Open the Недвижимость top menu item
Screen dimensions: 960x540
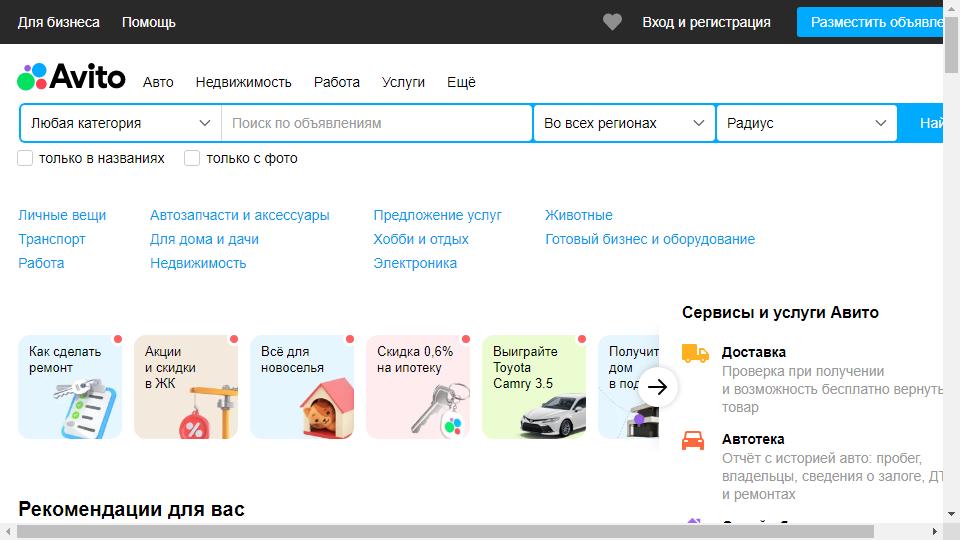244,82
